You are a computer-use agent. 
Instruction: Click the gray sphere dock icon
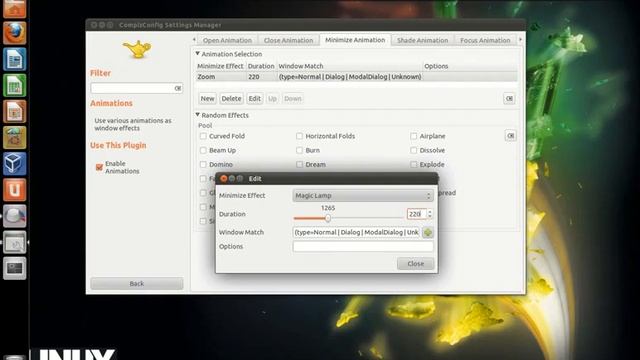click(x=15, y=216)
